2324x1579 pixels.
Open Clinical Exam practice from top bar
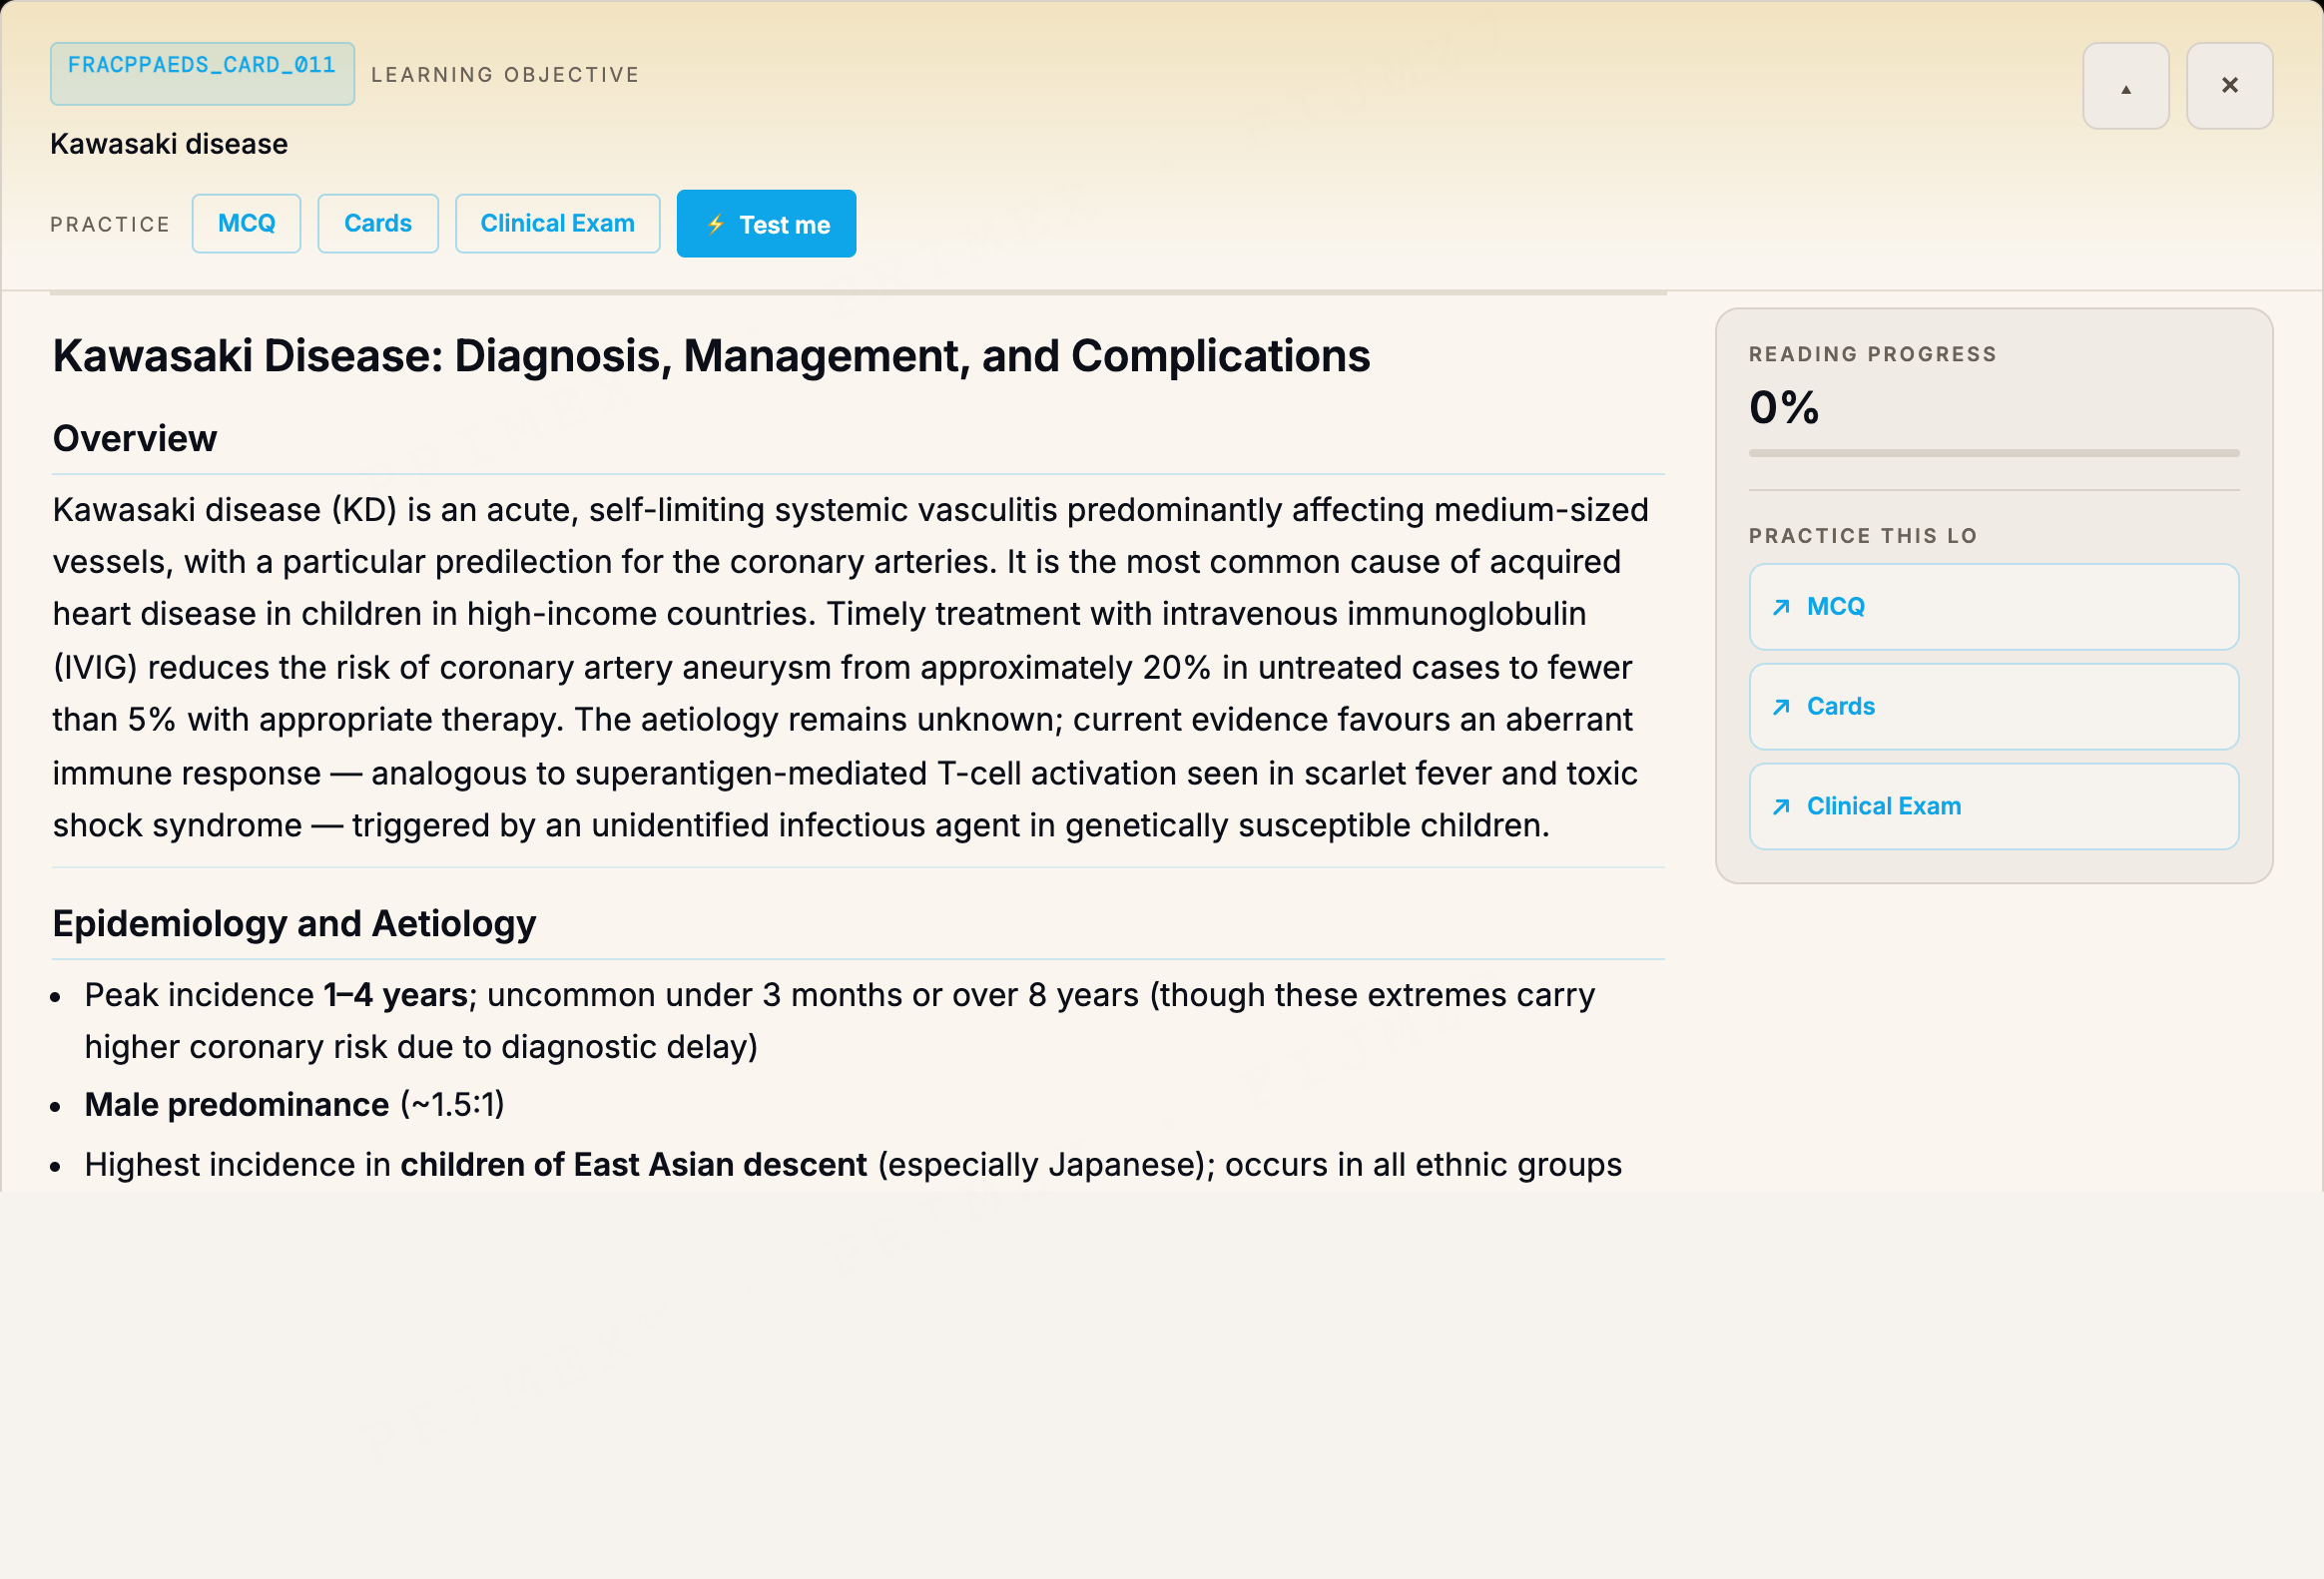coord(558,224)
